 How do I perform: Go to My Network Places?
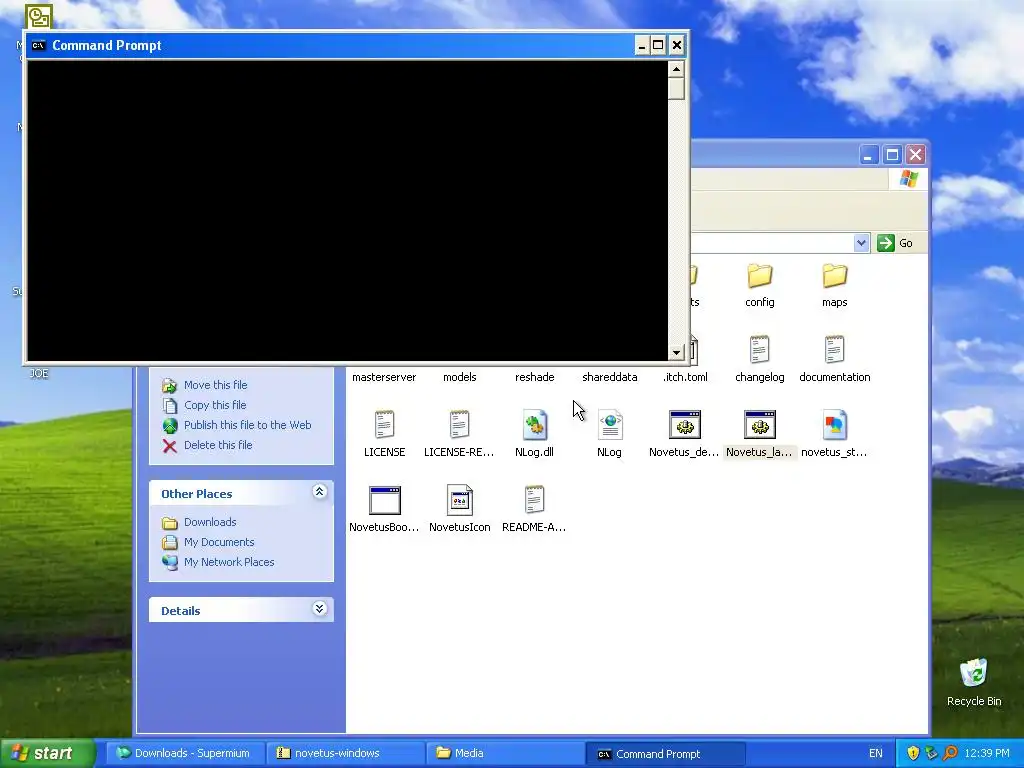pyautogui.click(x=229, y=562)
